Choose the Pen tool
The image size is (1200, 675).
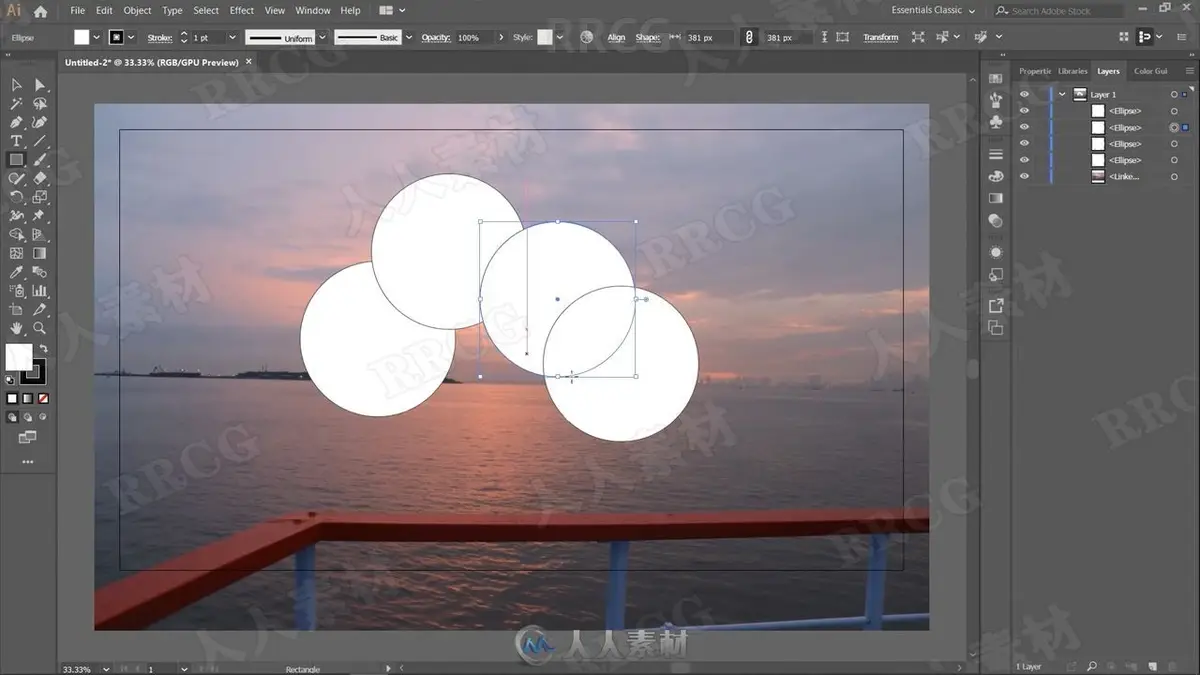click(16, 122)
